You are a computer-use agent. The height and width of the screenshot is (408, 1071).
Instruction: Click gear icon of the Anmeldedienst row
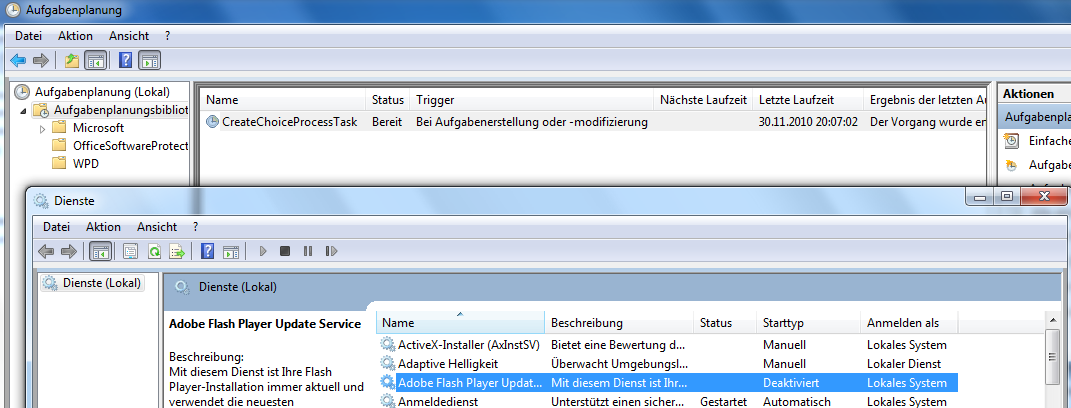tap(388, 401)
